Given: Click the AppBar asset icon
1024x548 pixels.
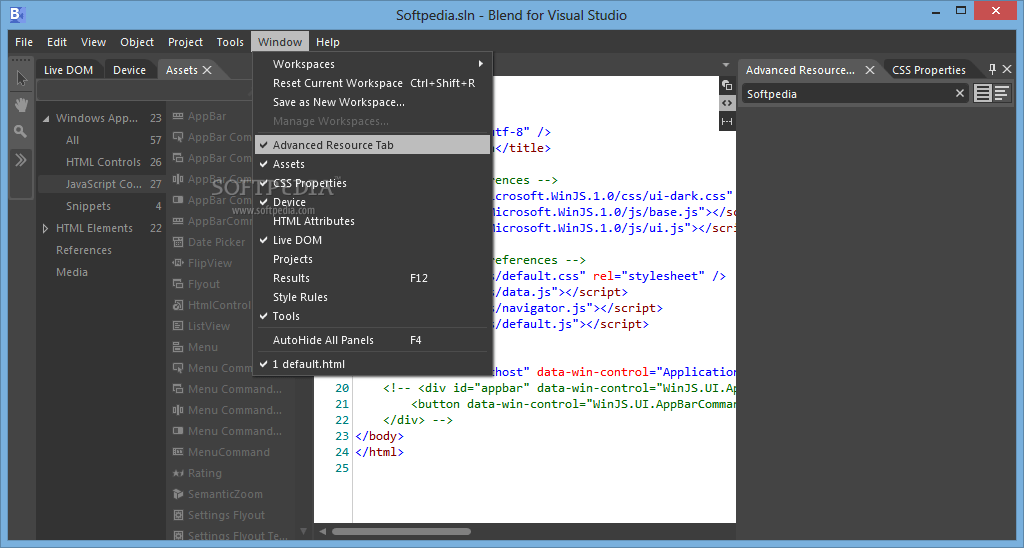Looking at the screenshot, I should click(178, 116).
